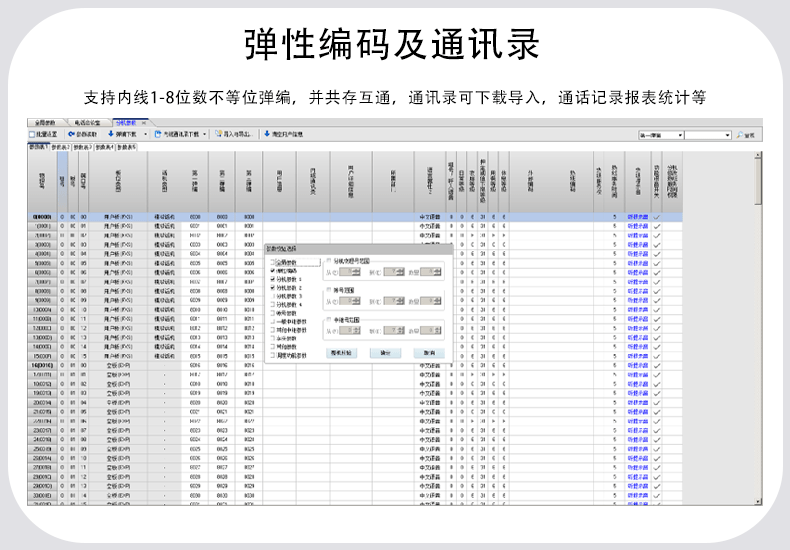
Task: Select the 参数表1 sub-tab
Action: coord(38,147)
